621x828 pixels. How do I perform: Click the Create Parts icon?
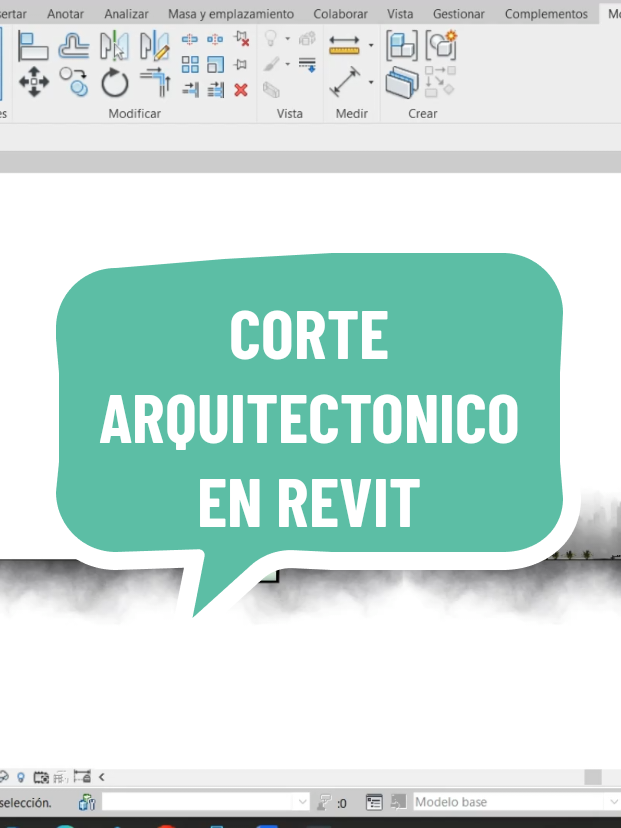tap(402, 82)
